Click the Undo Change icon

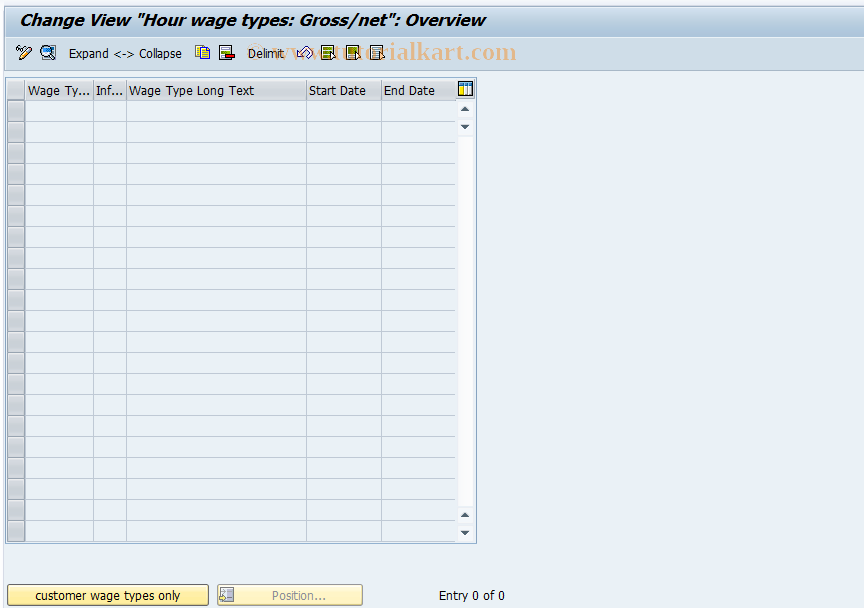click(304, 53)
